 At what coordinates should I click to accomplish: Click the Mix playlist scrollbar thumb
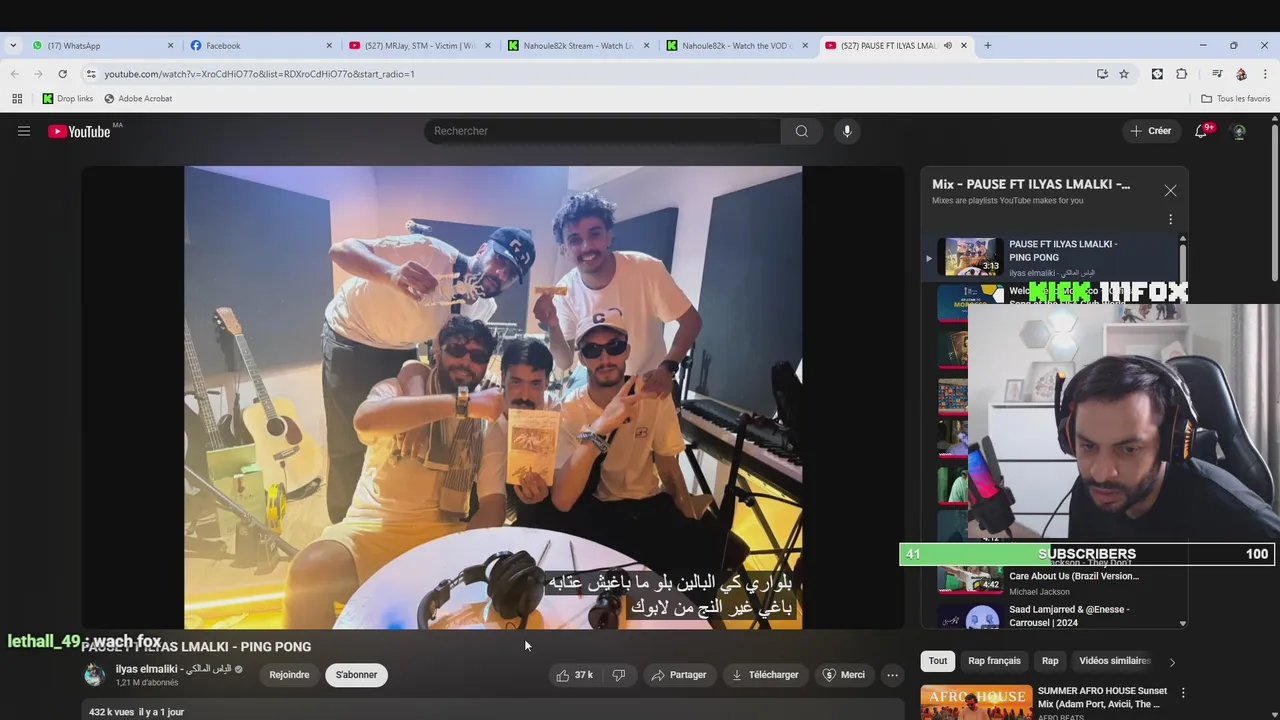tap(1183, 262)
